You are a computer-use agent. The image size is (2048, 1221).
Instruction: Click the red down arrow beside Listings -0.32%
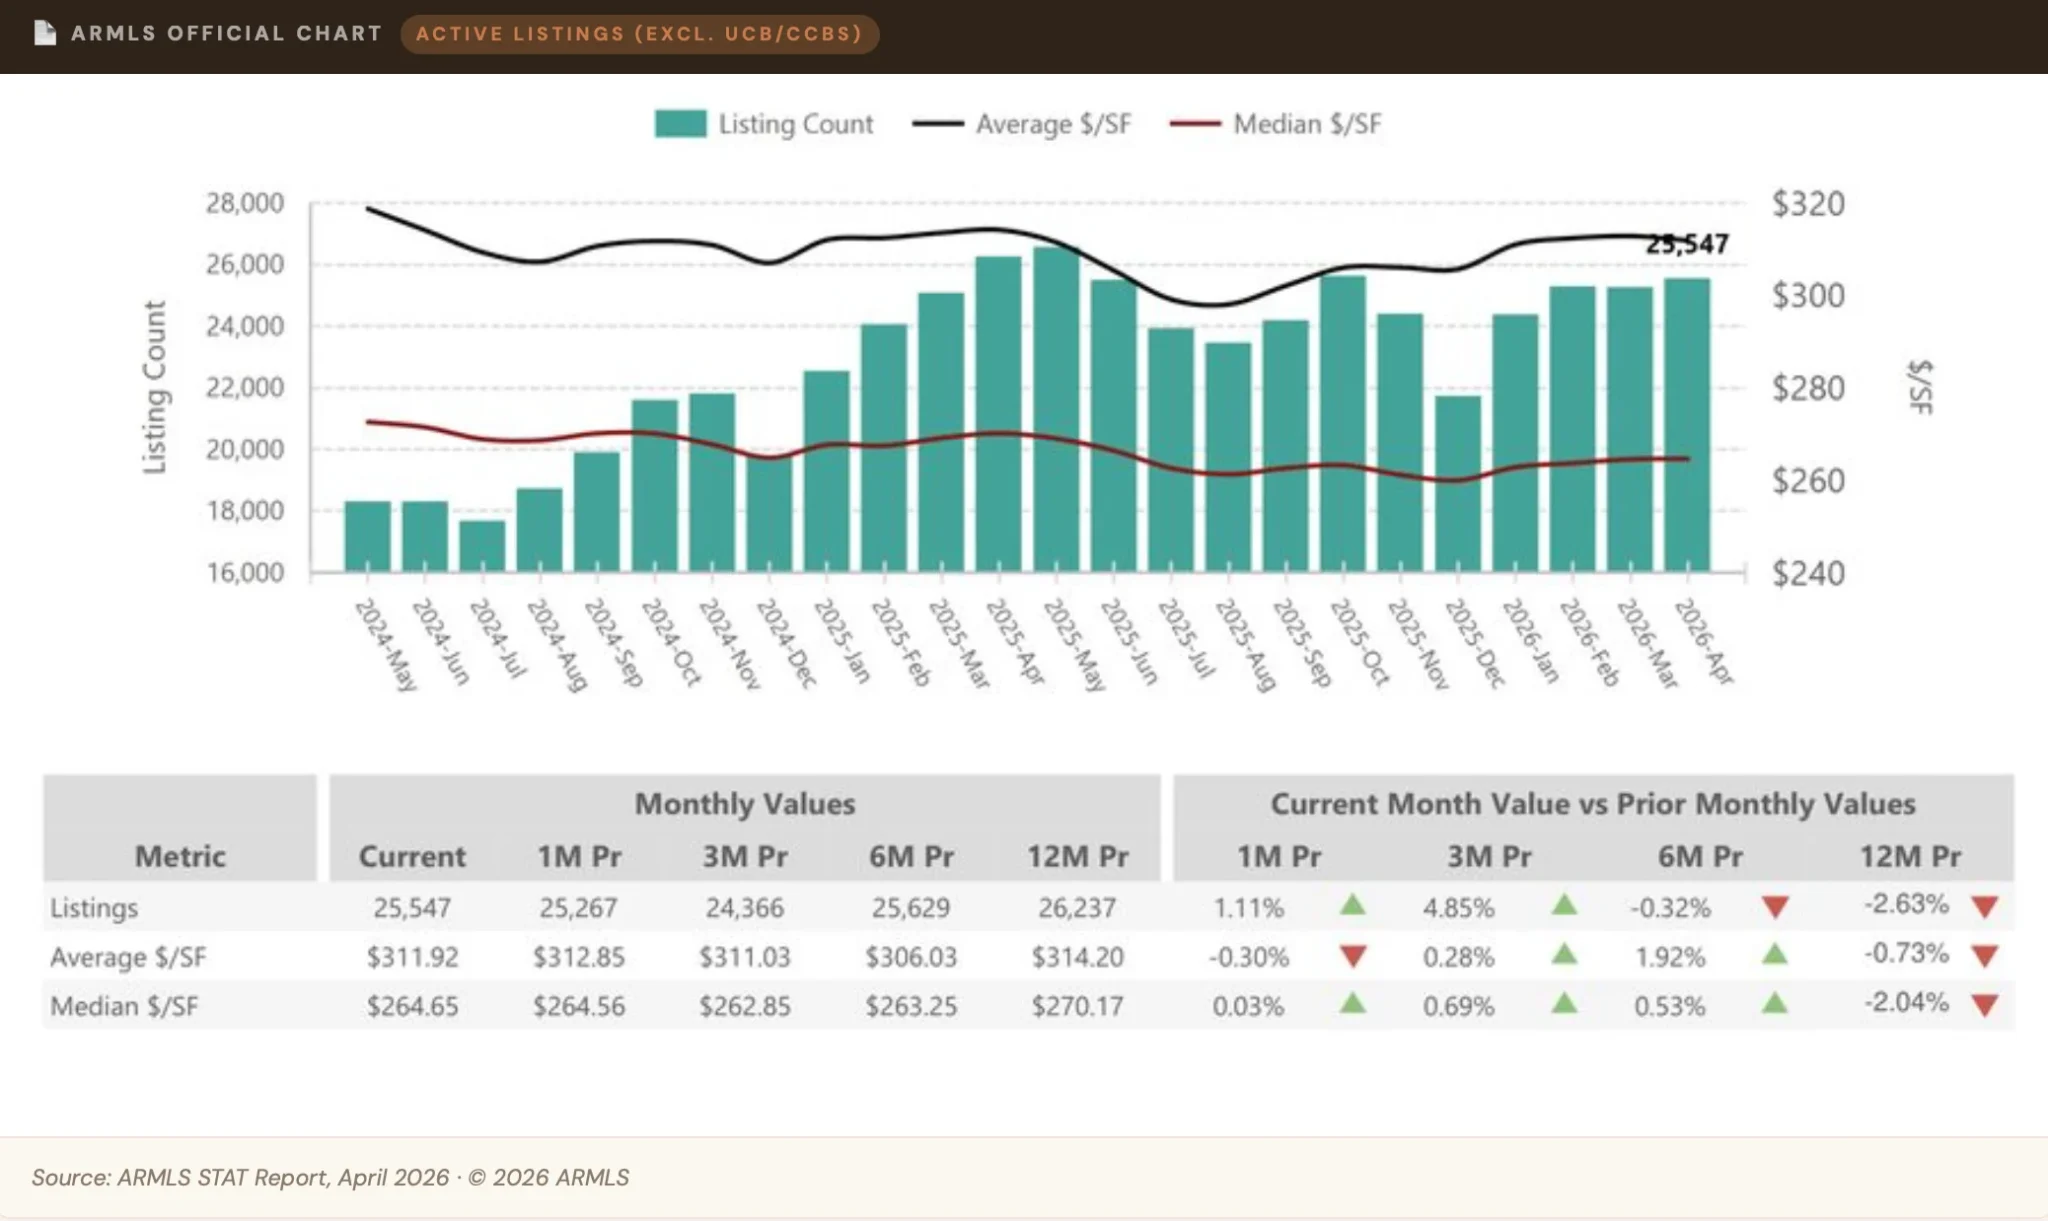coord(1776,908)
